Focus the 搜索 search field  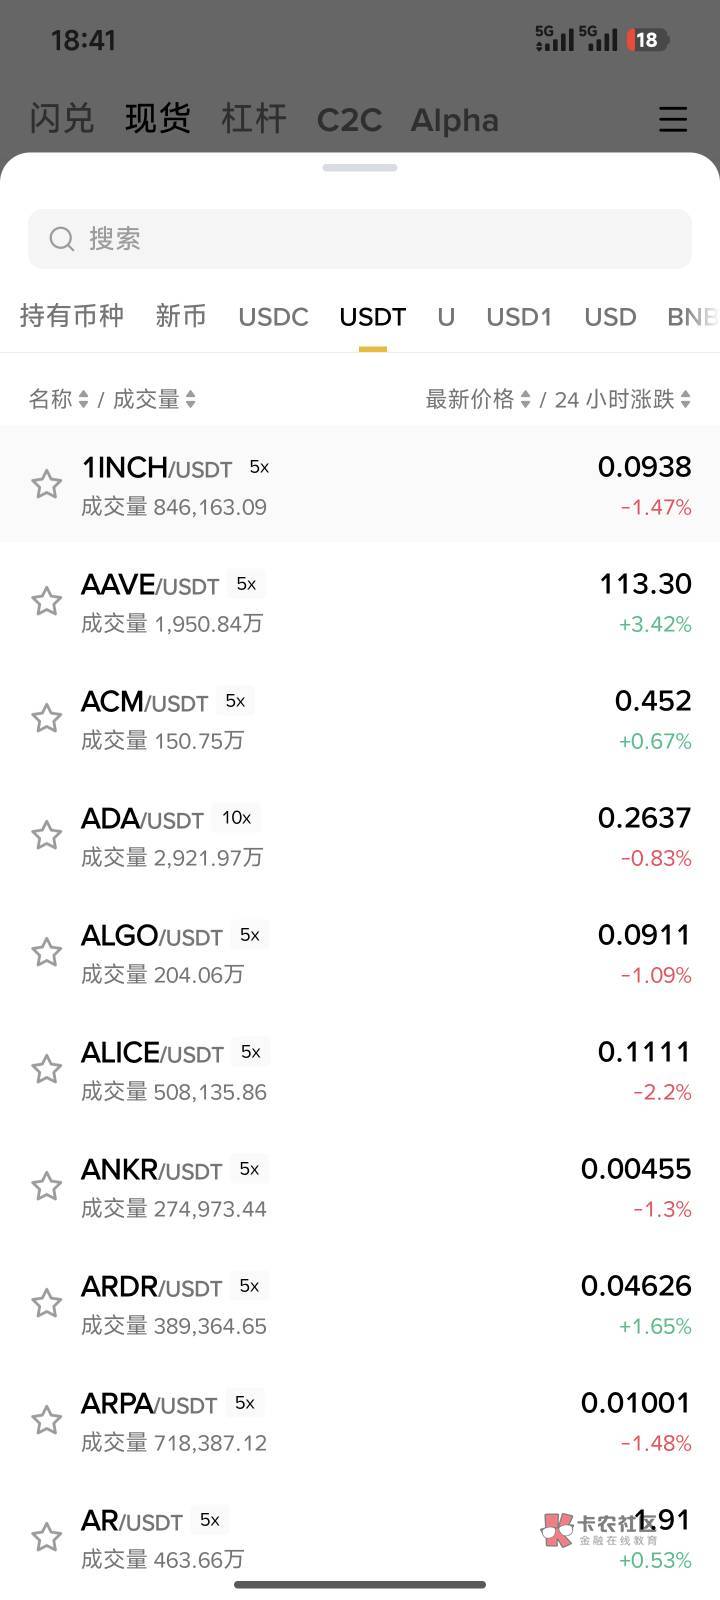tap(380, 239)
